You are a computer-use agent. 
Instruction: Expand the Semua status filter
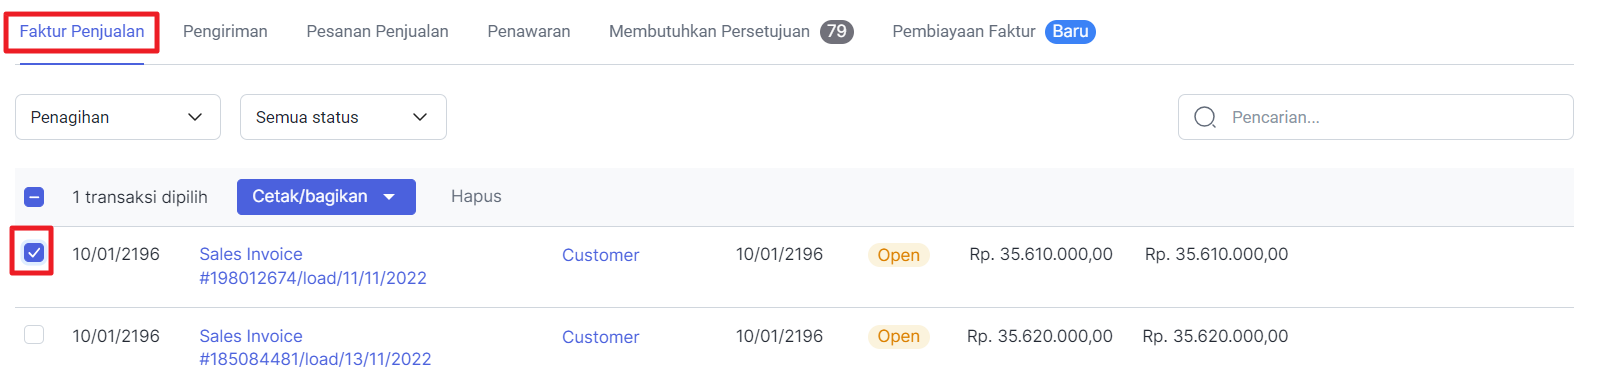343,117
